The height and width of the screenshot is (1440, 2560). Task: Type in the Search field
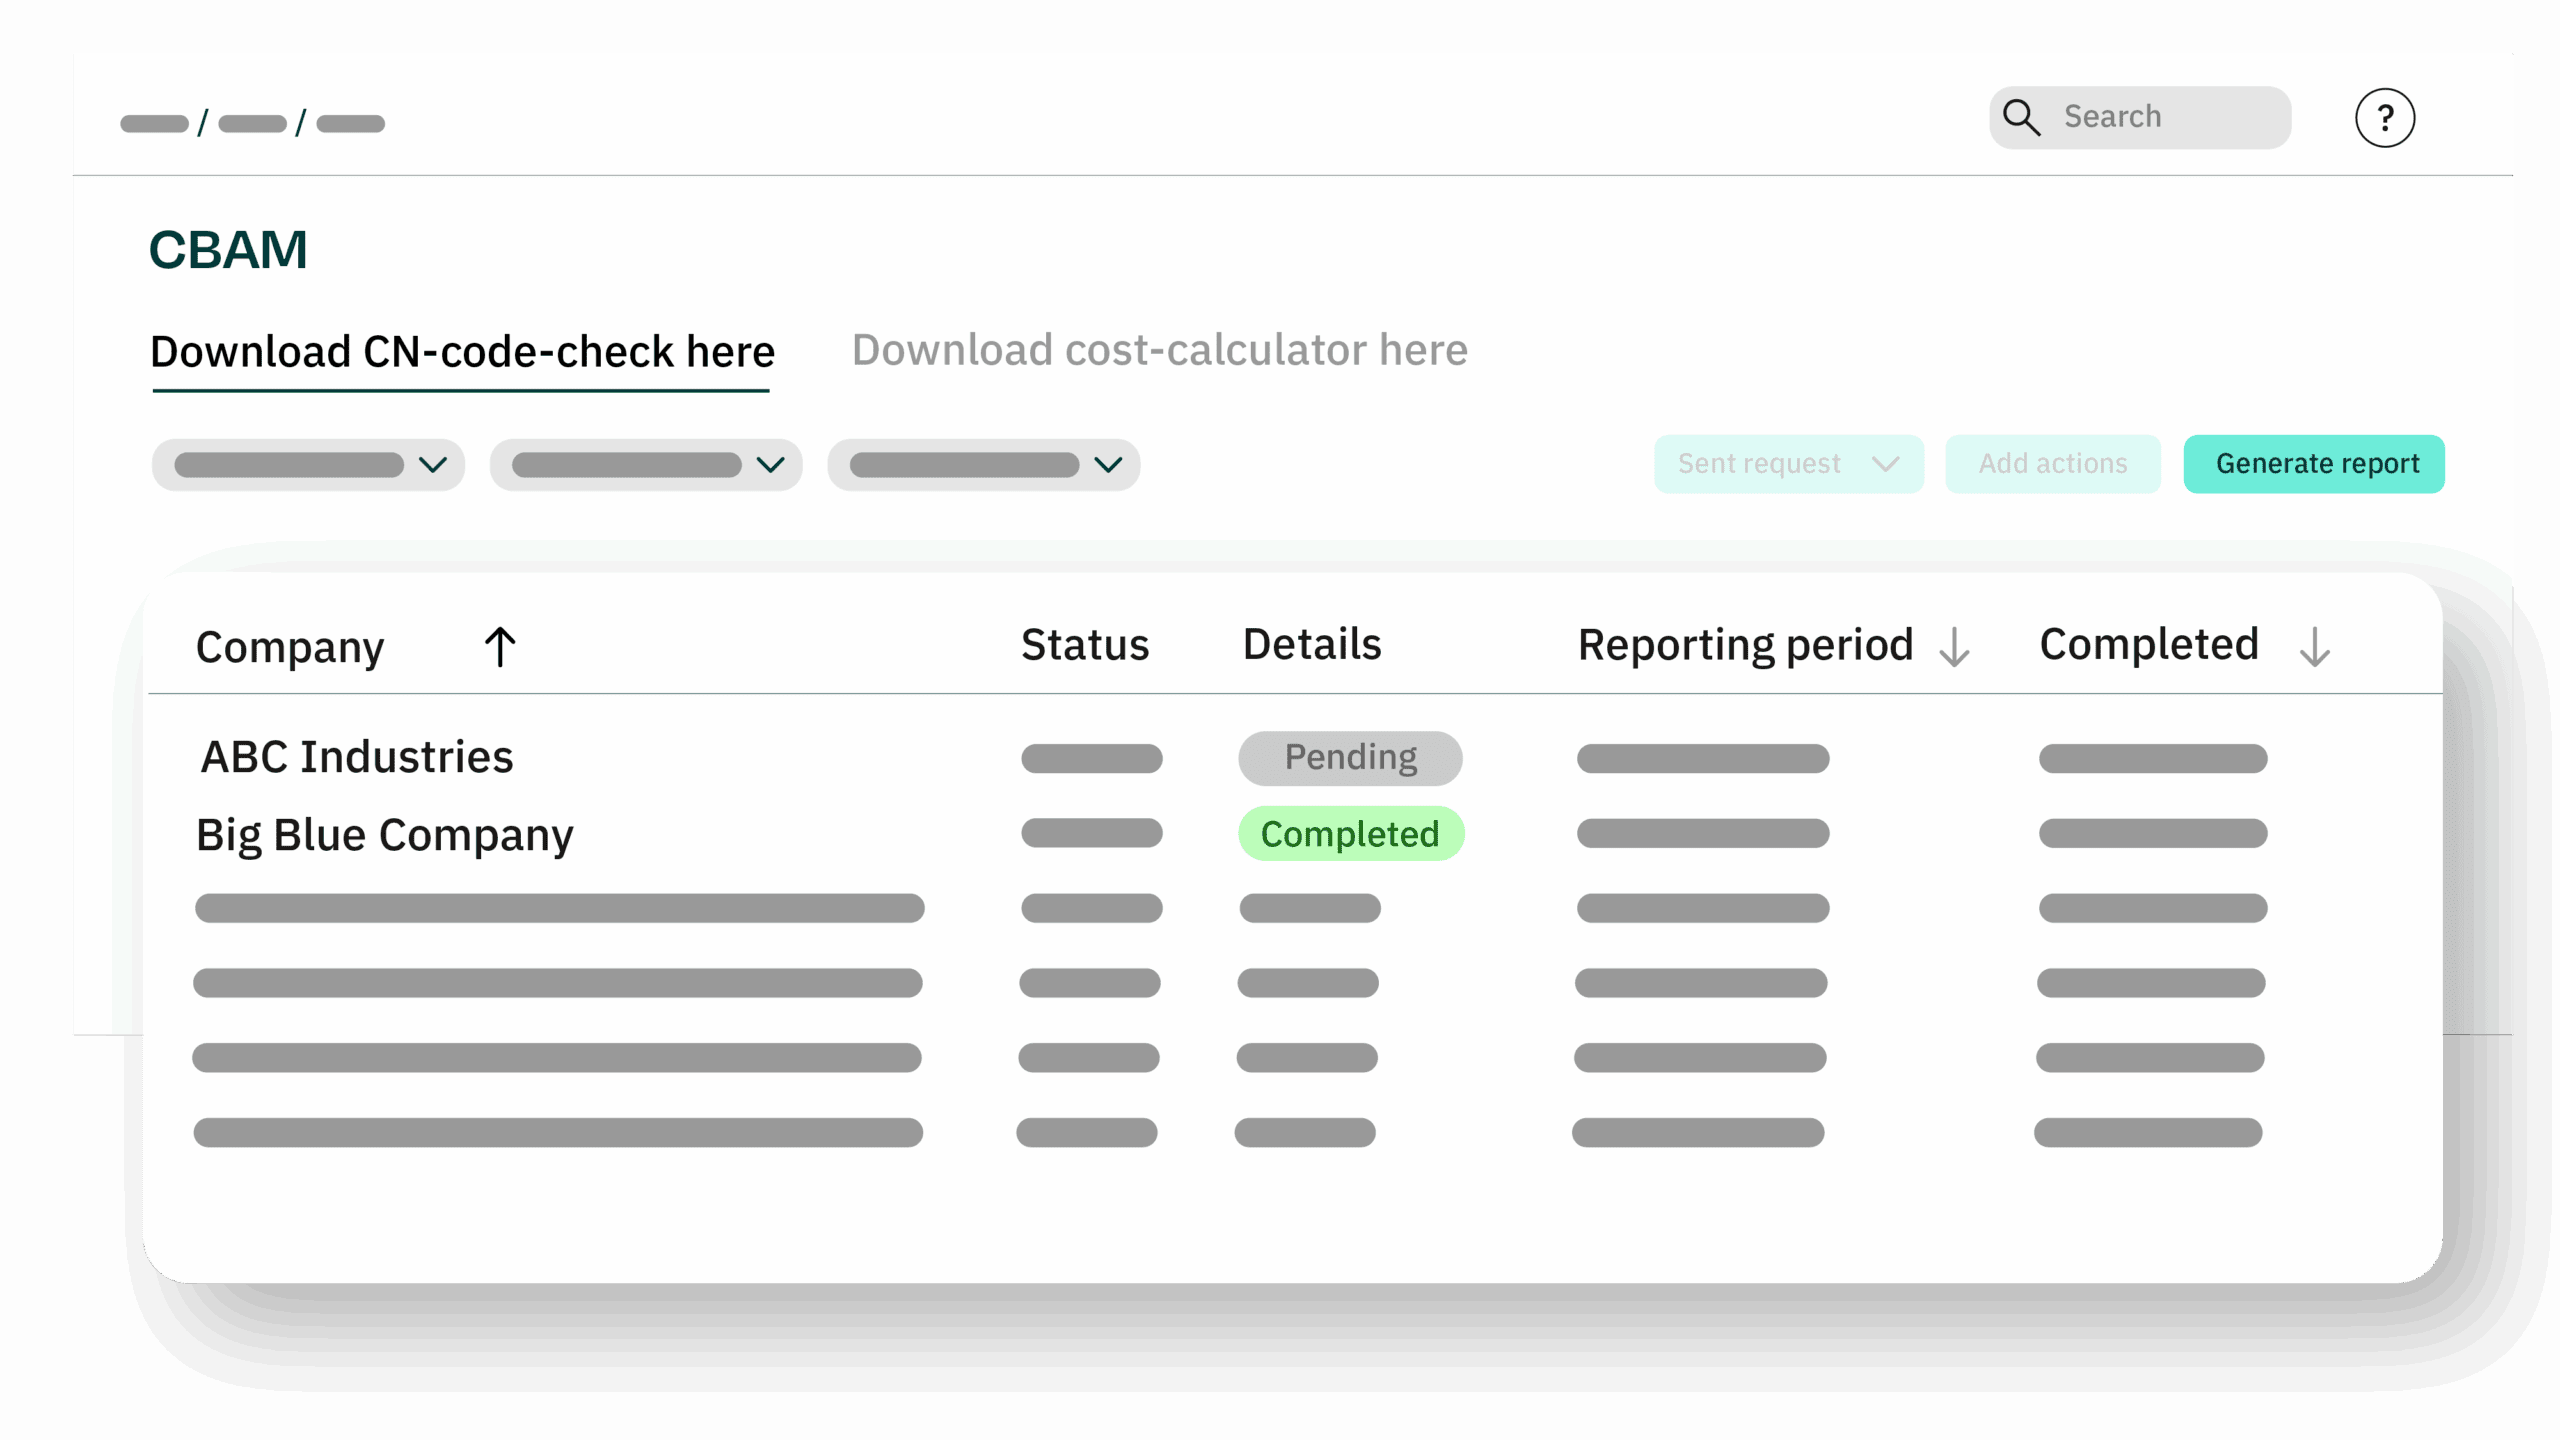pos(2160,117)
